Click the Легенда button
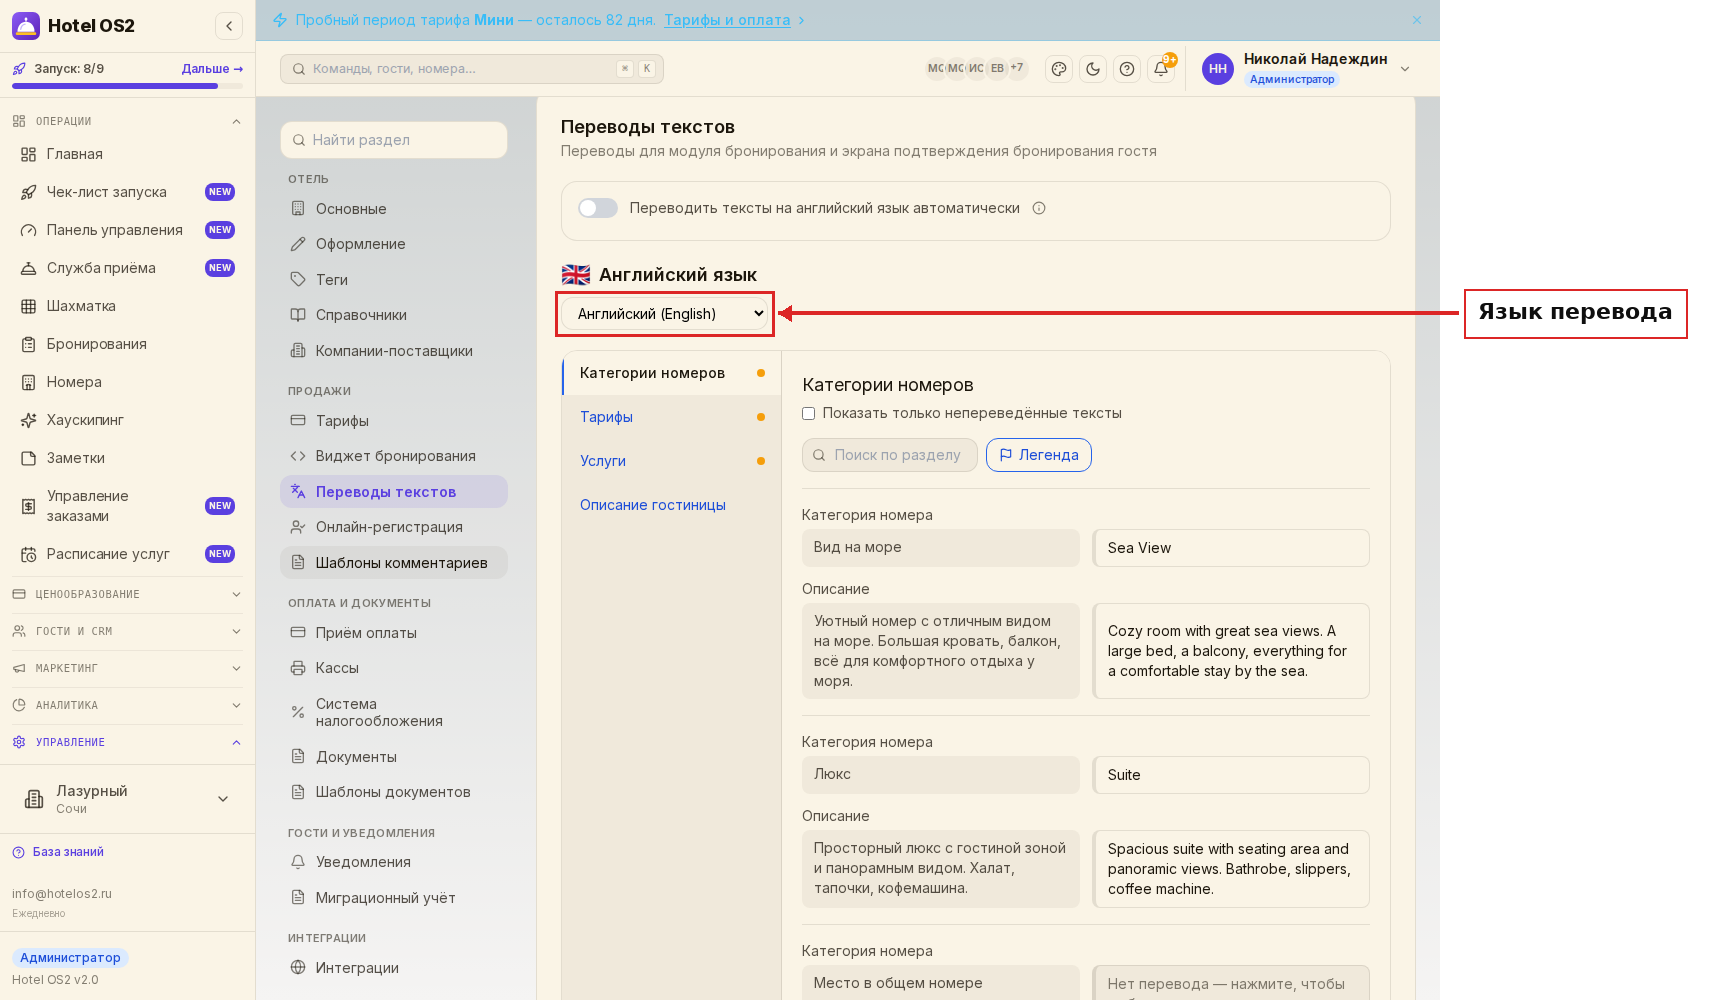The width and height of the screenshot is (1711, 1000). tap(1039, 455)
